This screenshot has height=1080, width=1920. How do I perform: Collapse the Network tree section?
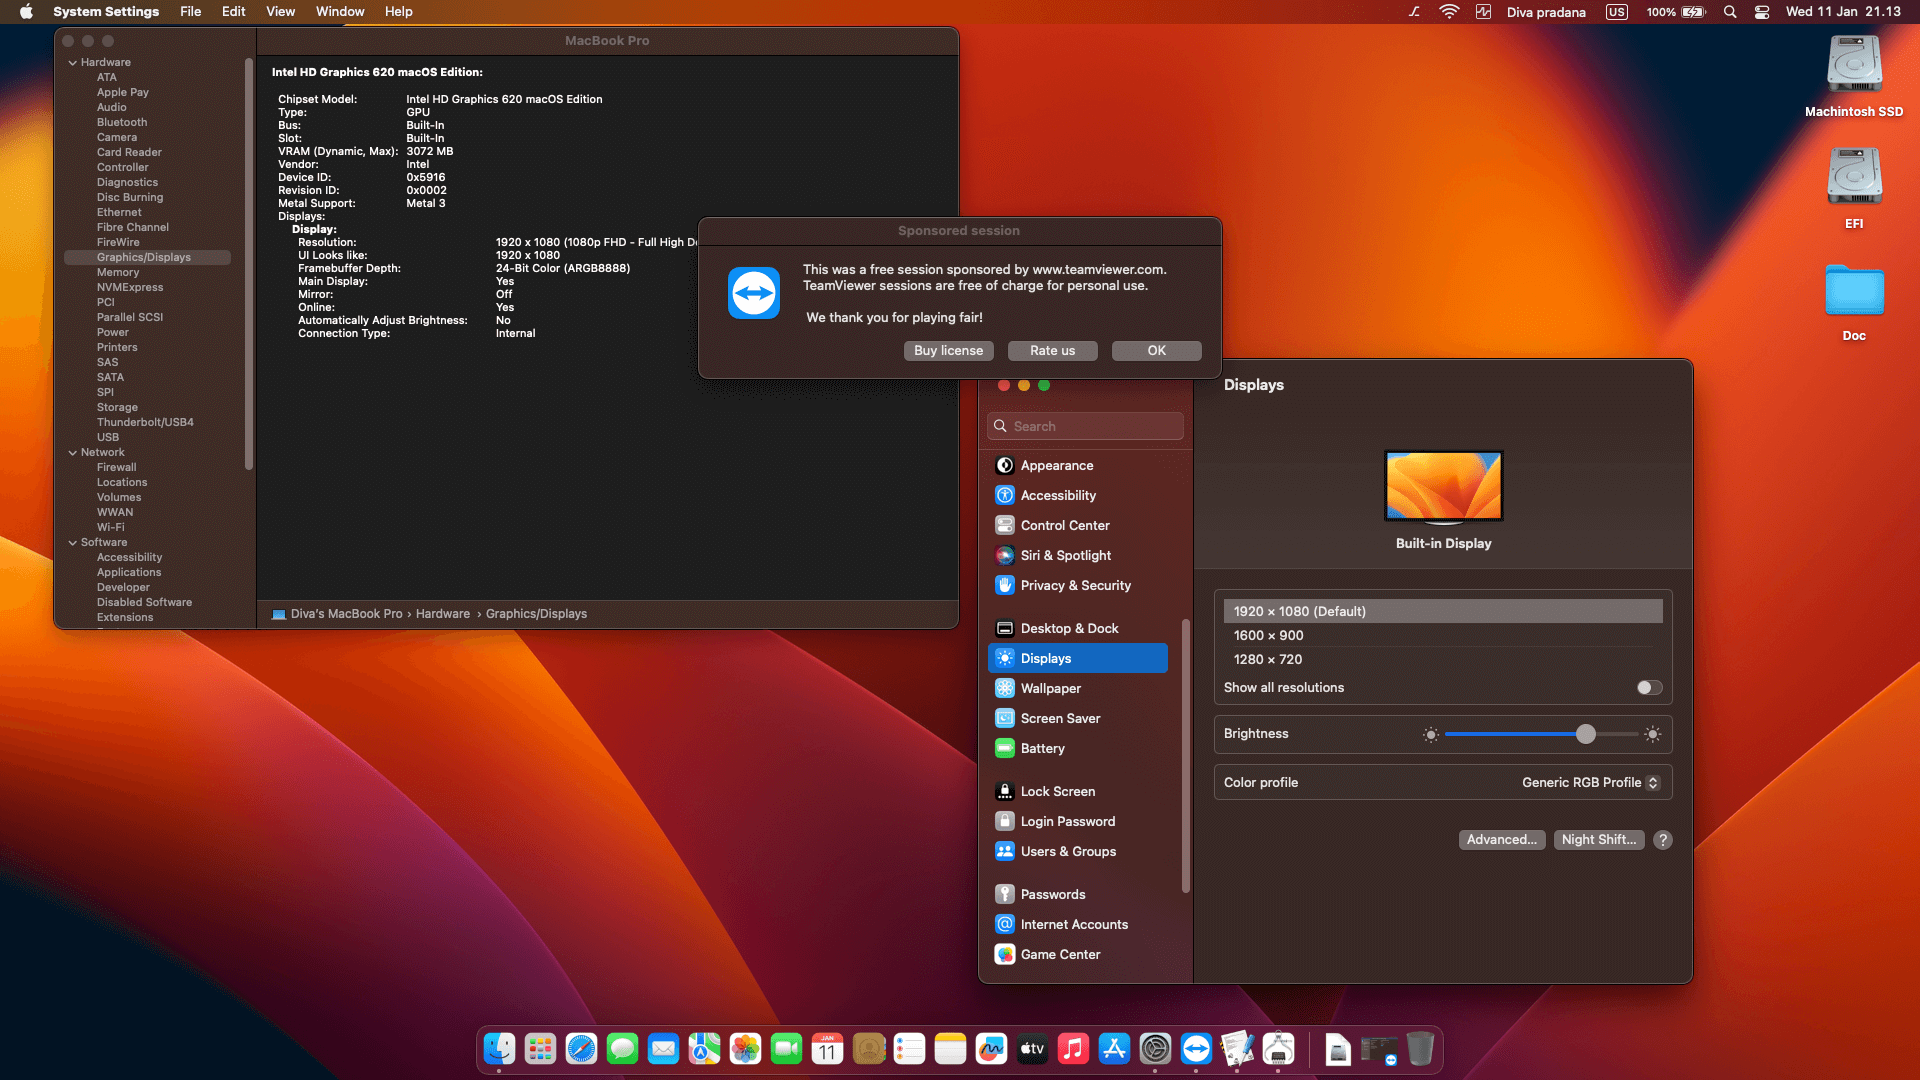tap(72, 452)
